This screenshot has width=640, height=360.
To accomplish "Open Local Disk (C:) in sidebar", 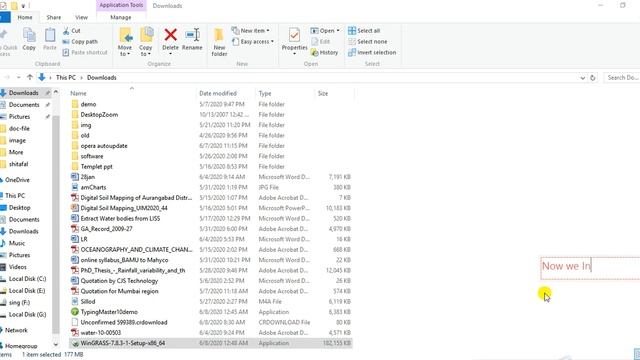I will click(x=27, y=279).
